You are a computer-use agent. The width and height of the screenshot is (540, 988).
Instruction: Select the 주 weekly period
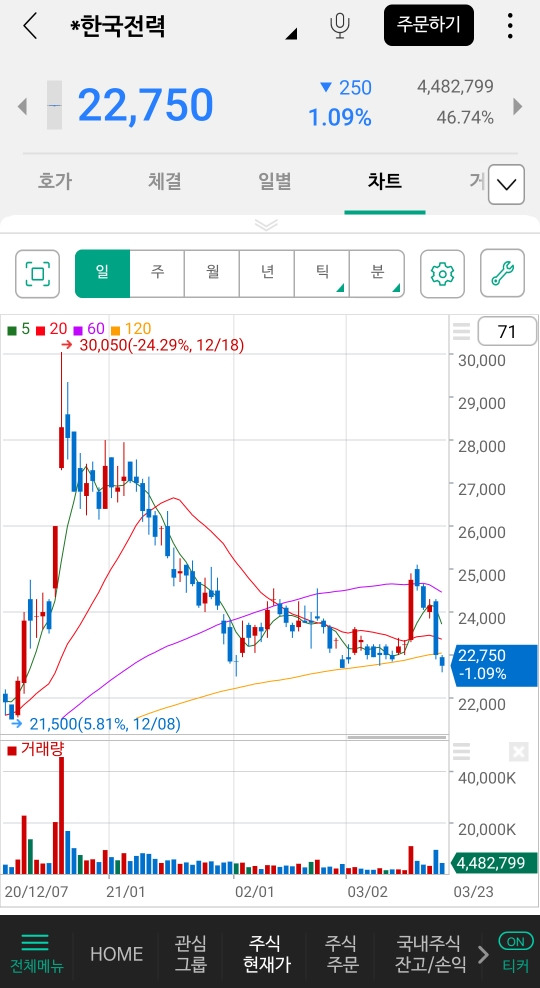157,273
